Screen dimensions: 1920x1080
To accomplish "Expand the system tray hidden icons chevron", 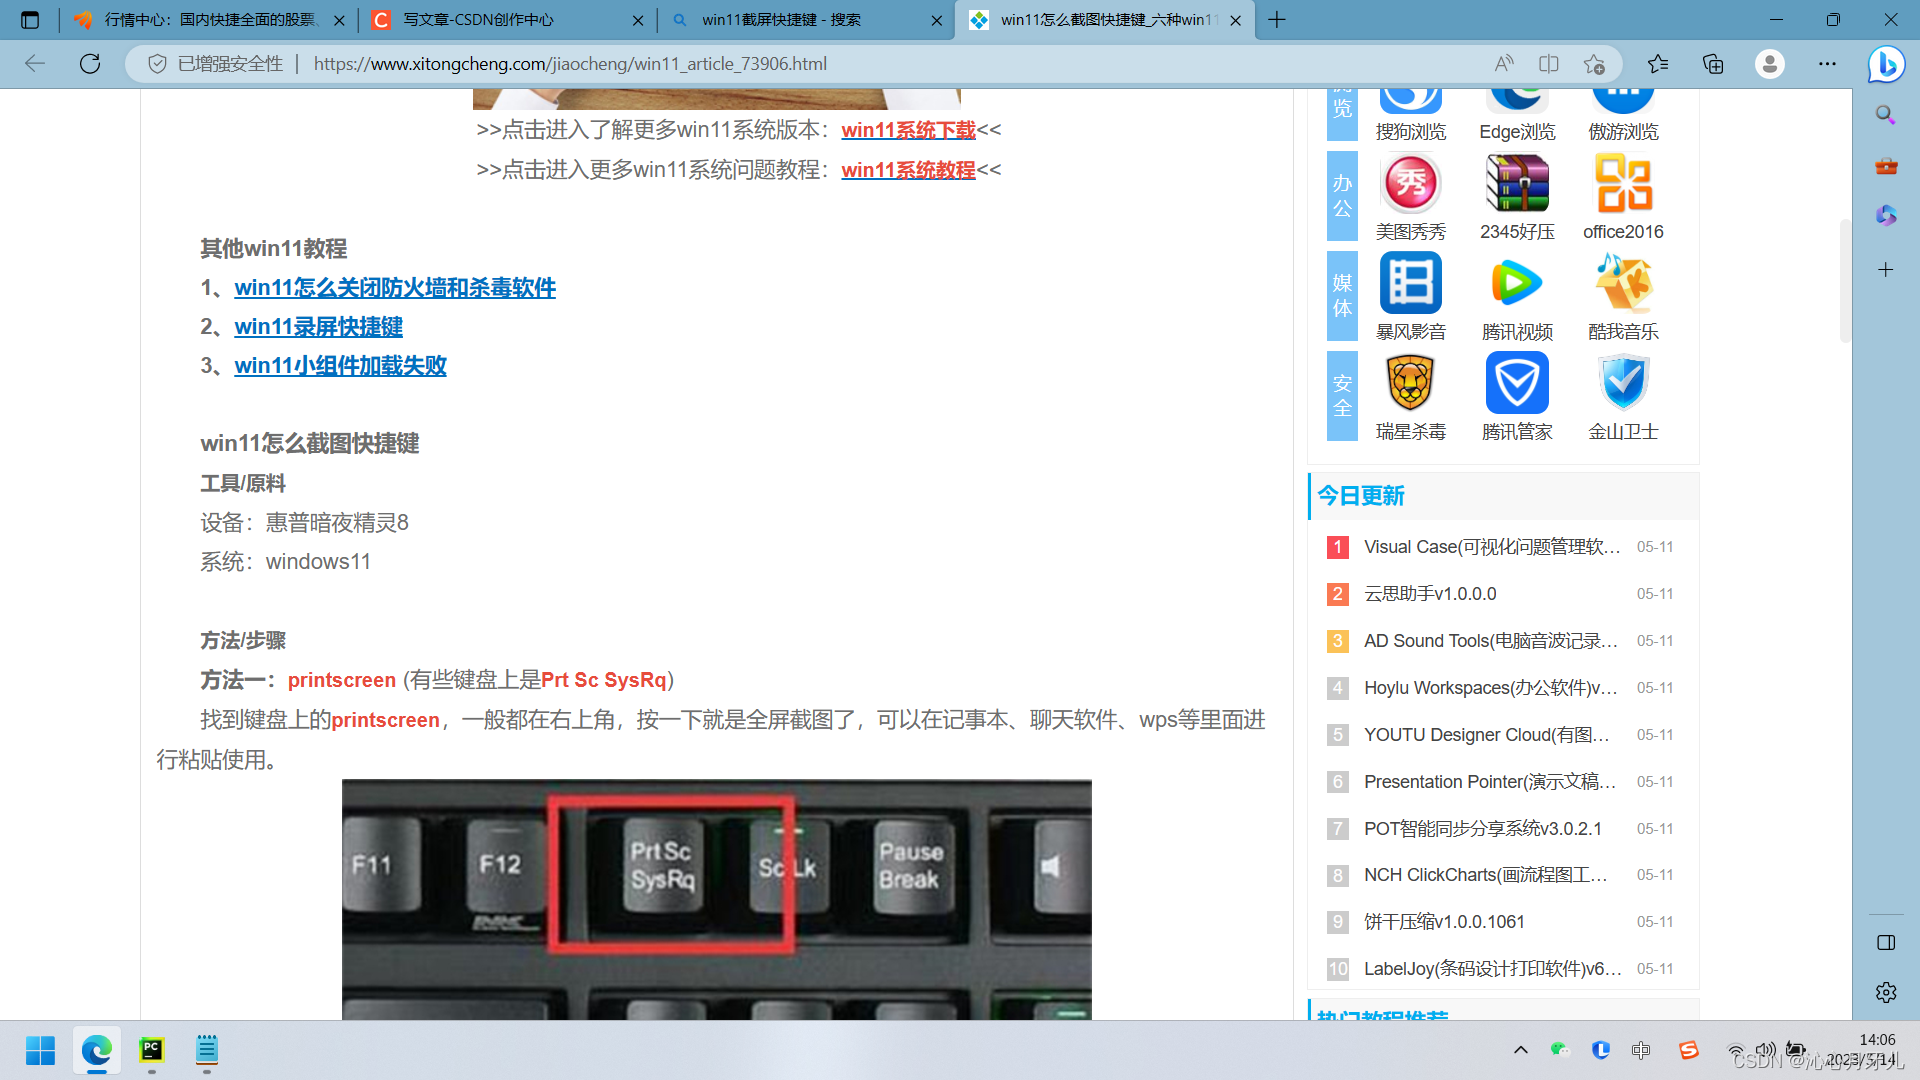I will pos(1520,1050).
